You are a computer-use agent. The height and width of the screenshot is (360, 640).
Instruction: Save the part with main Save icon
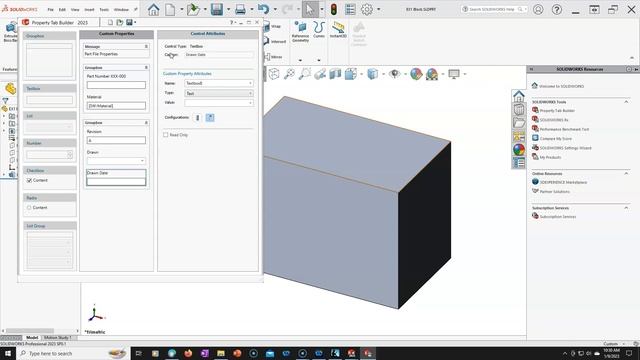217,9
